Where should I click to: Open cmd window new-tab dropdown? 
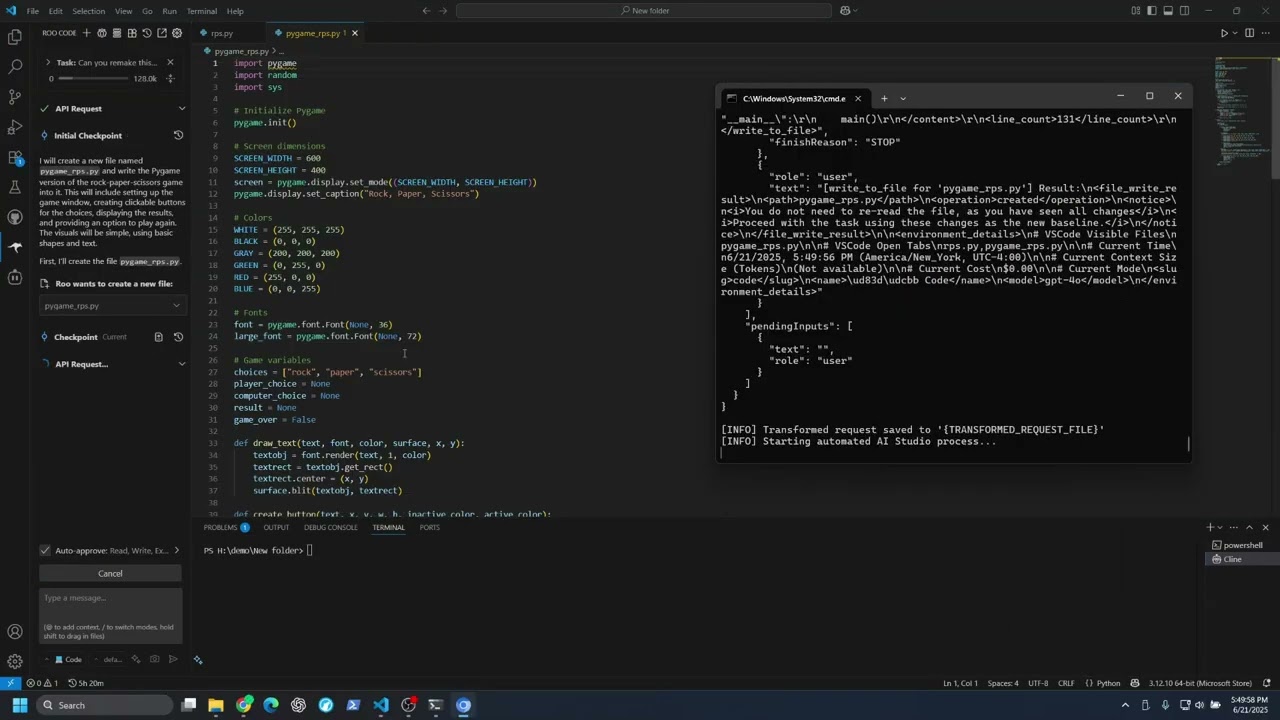[x=902, y=98]
